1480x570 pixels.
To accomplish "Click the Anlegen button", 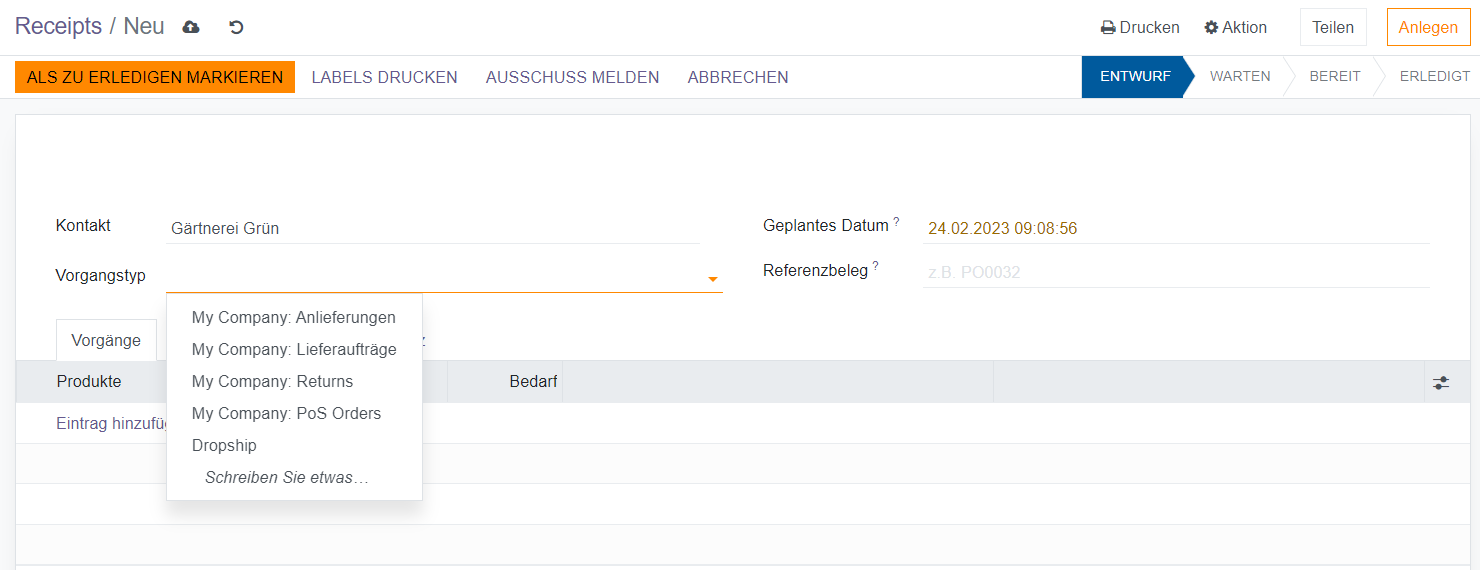I will [x=1427, y=27].
